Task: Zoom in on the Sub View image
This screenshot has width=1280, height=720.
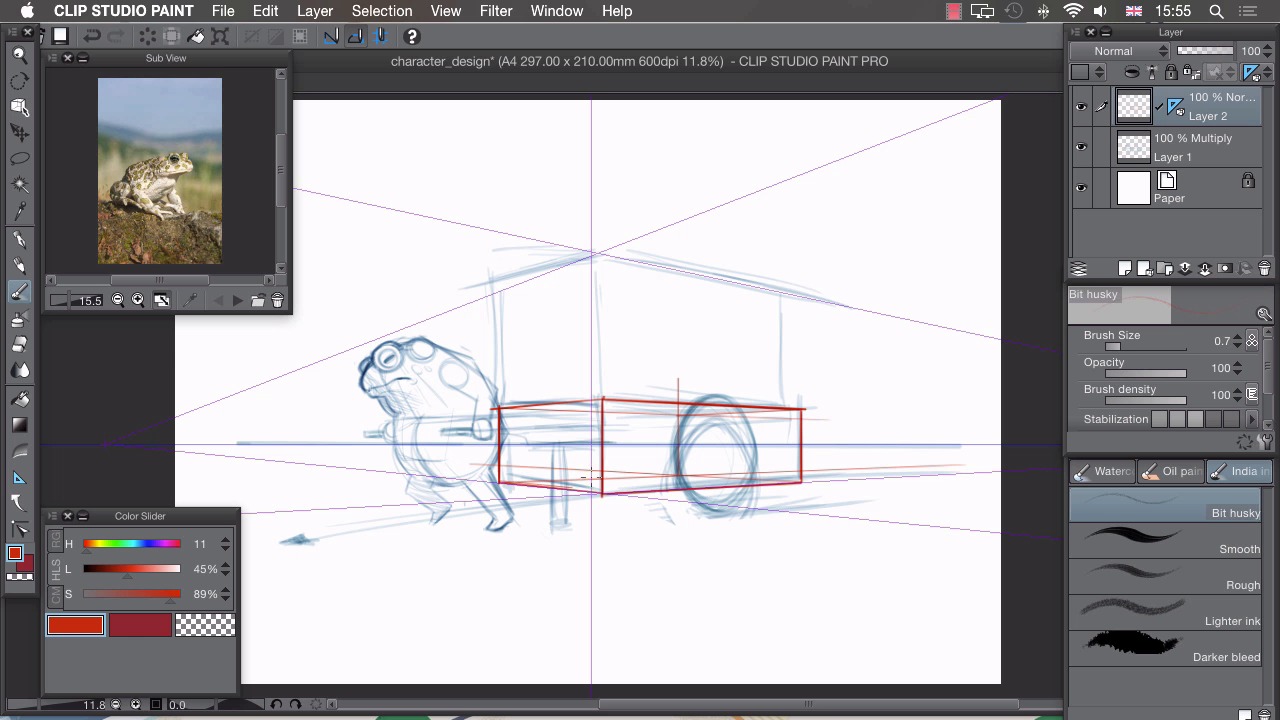Action: click(138, 300)
